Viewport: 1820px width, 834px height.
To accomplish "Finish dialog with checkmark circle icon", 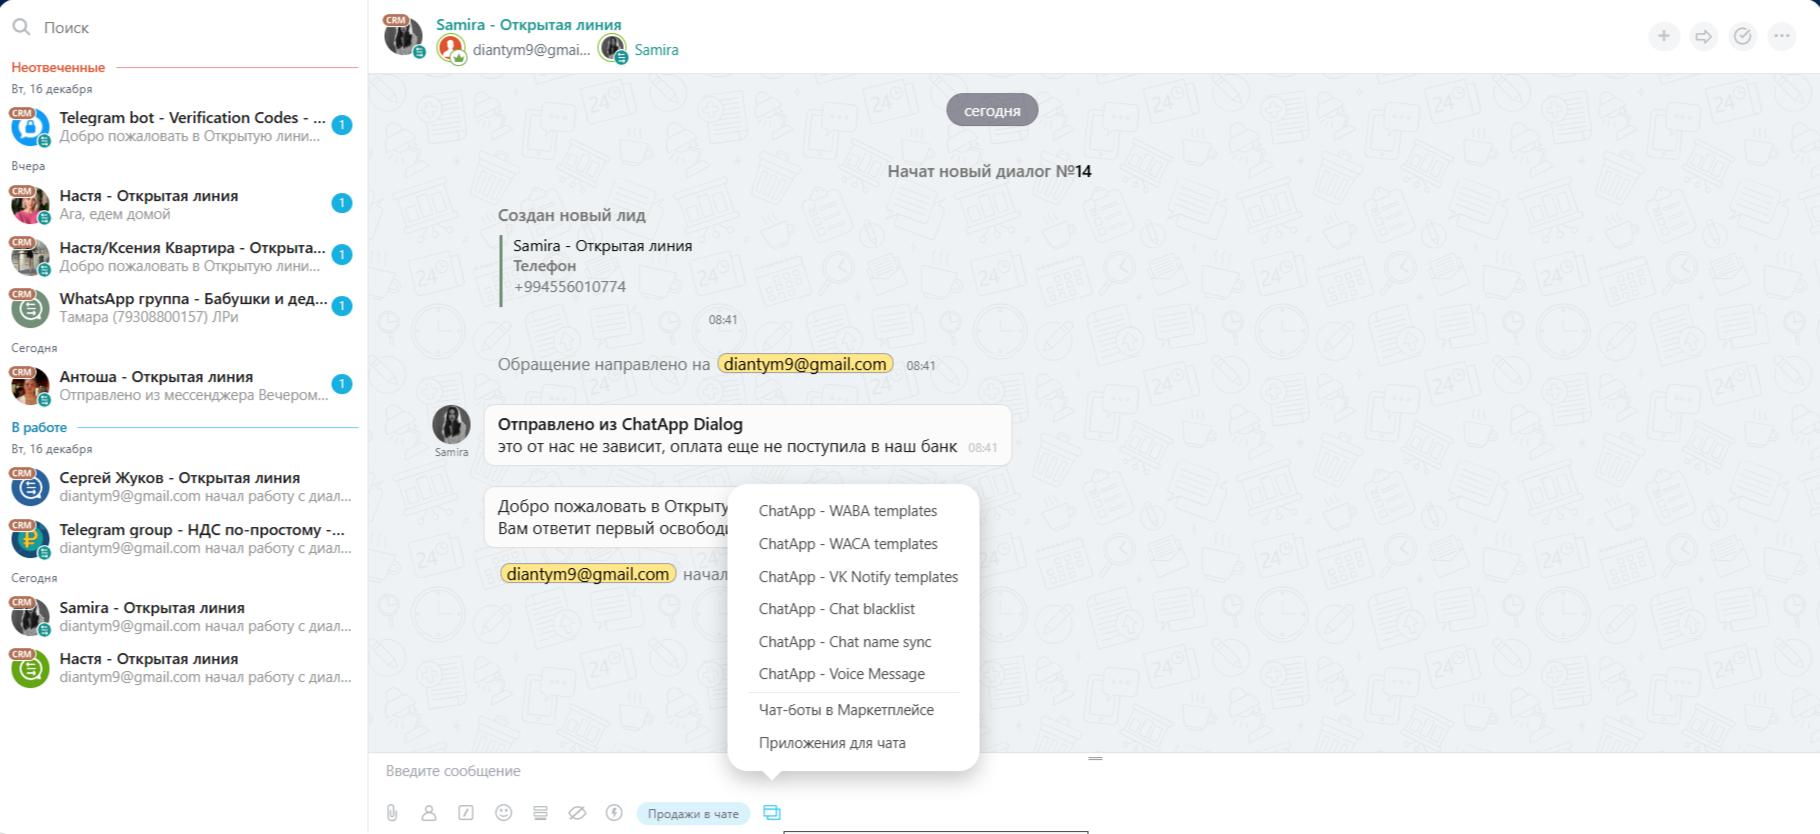I will 1743,37.
